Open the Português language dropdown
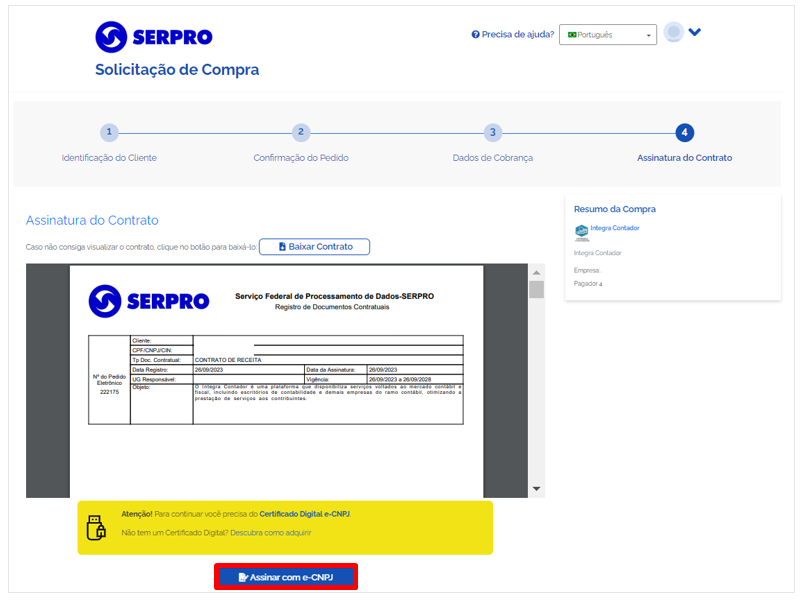Screen dimensions: 803x603 [608, 35]
